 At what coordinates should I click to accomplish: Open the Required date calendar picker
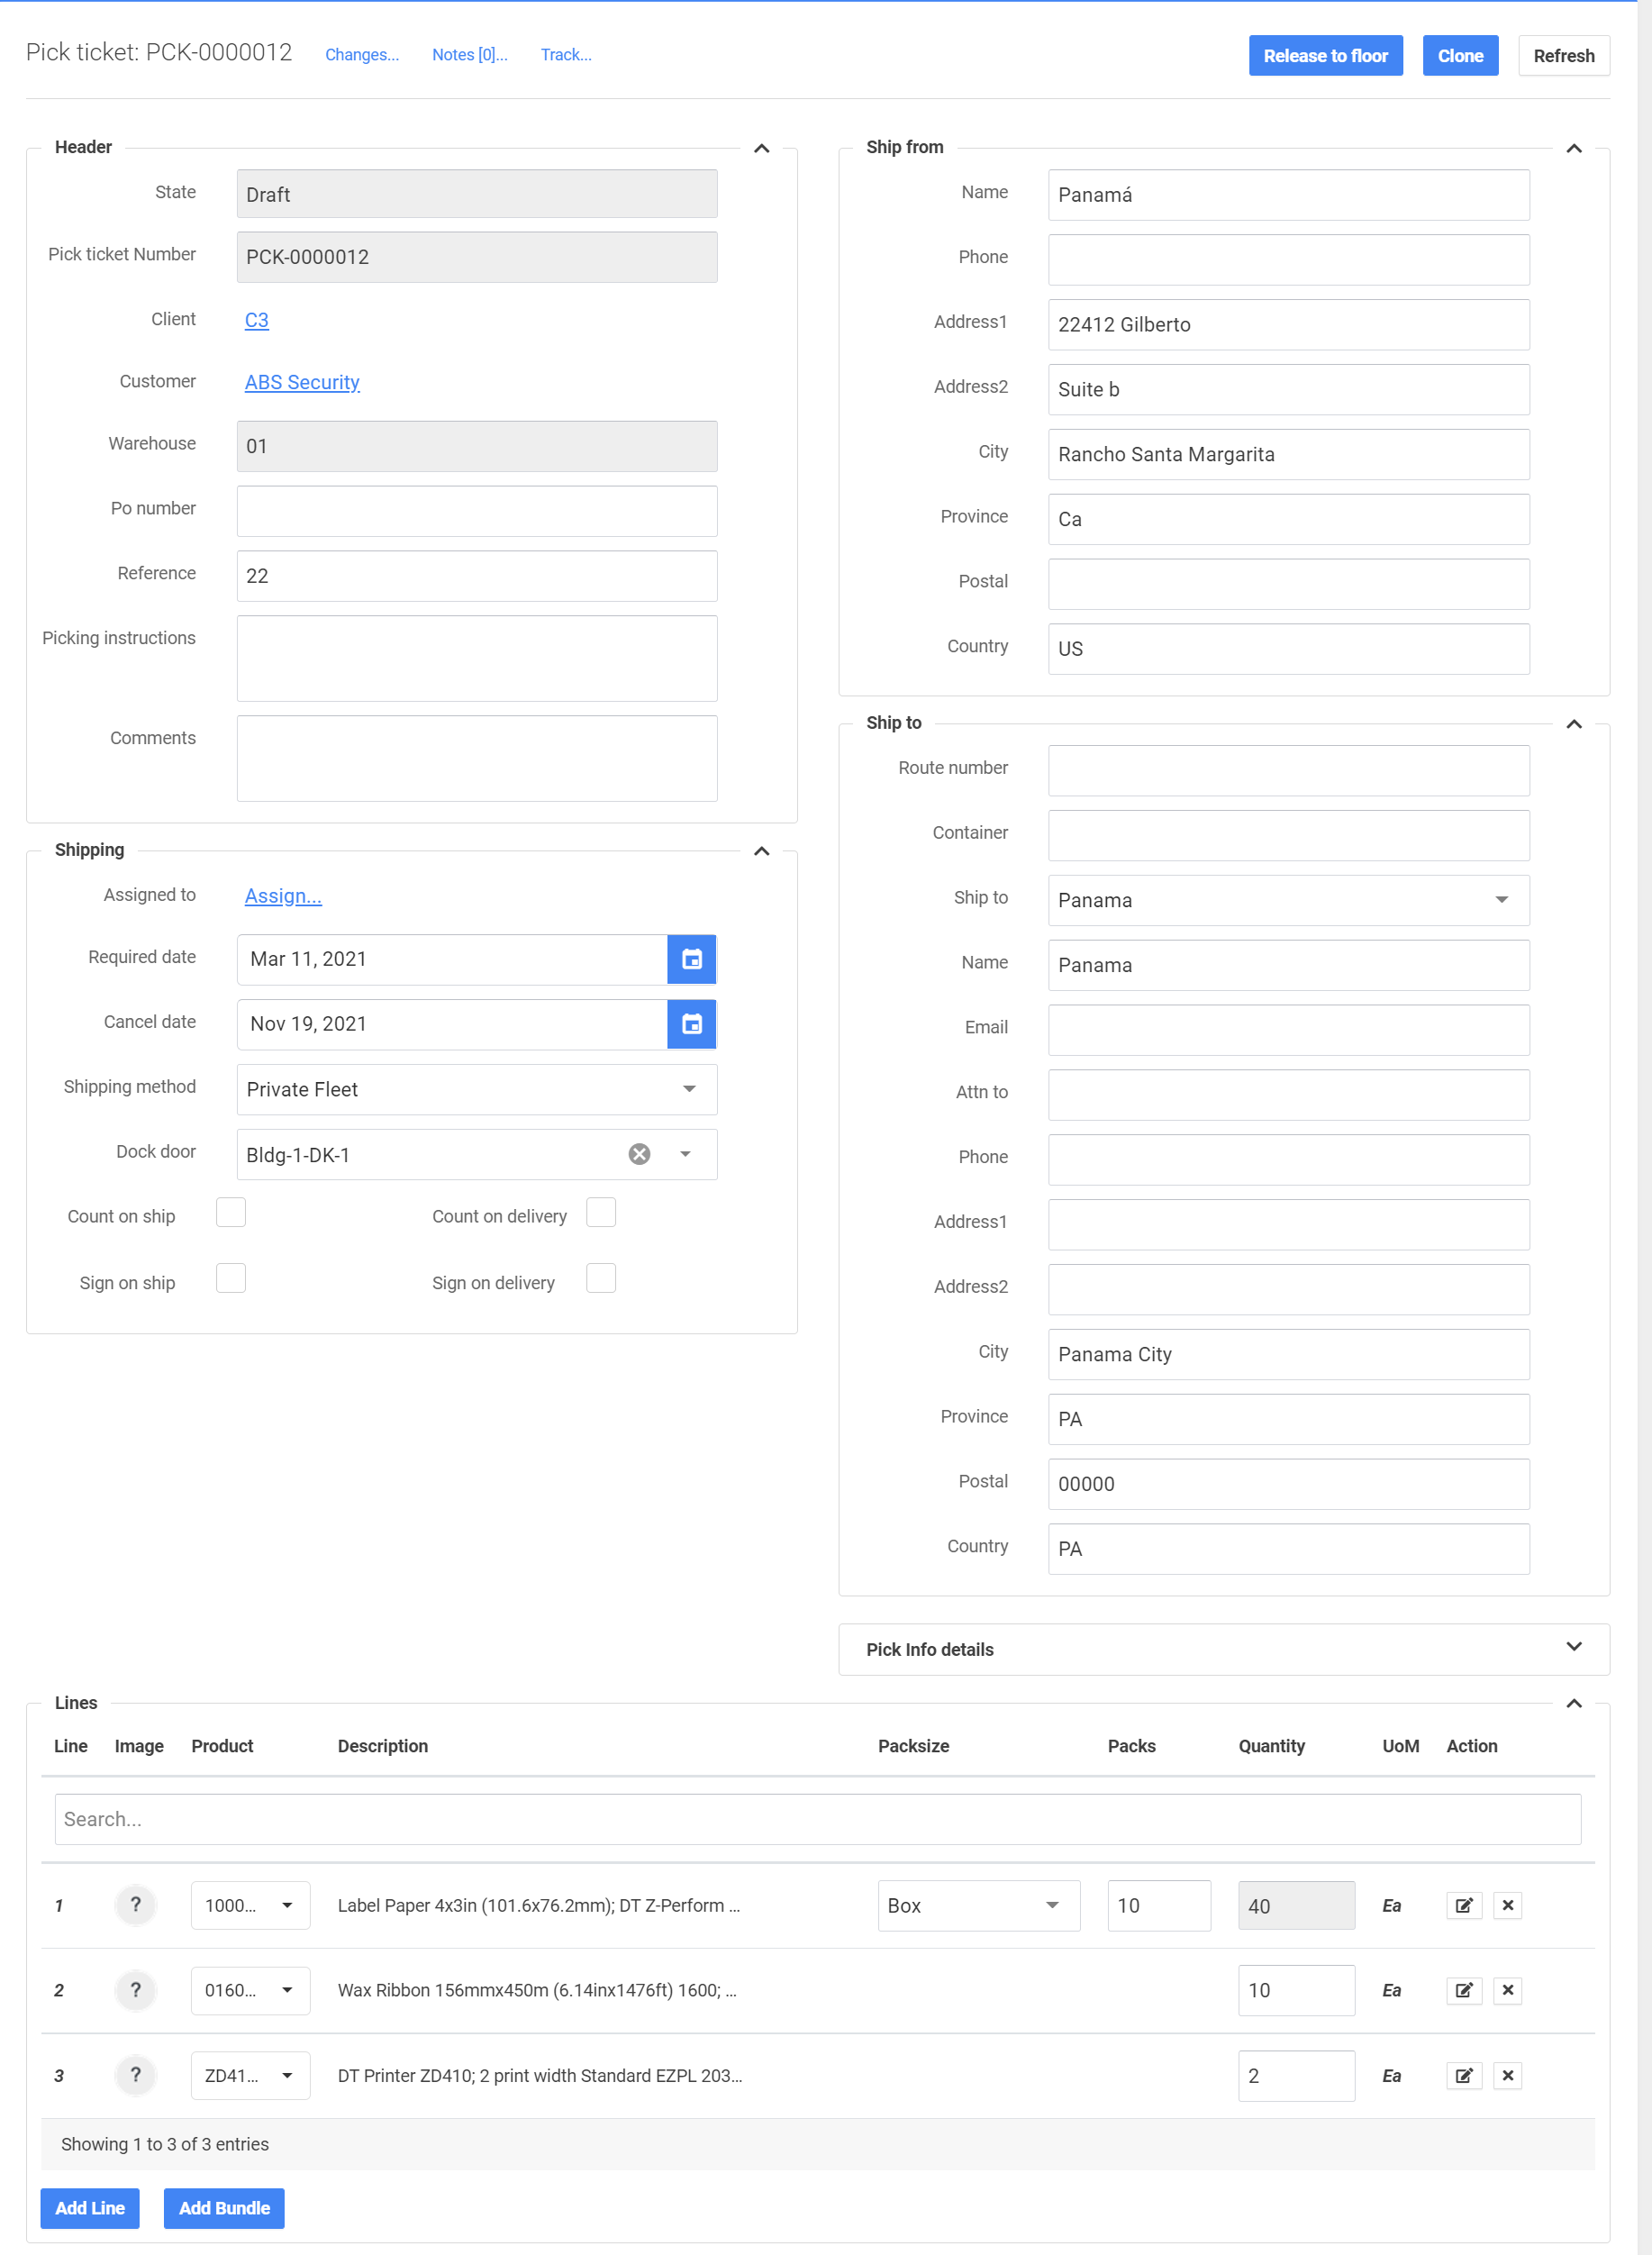[691, 959]
